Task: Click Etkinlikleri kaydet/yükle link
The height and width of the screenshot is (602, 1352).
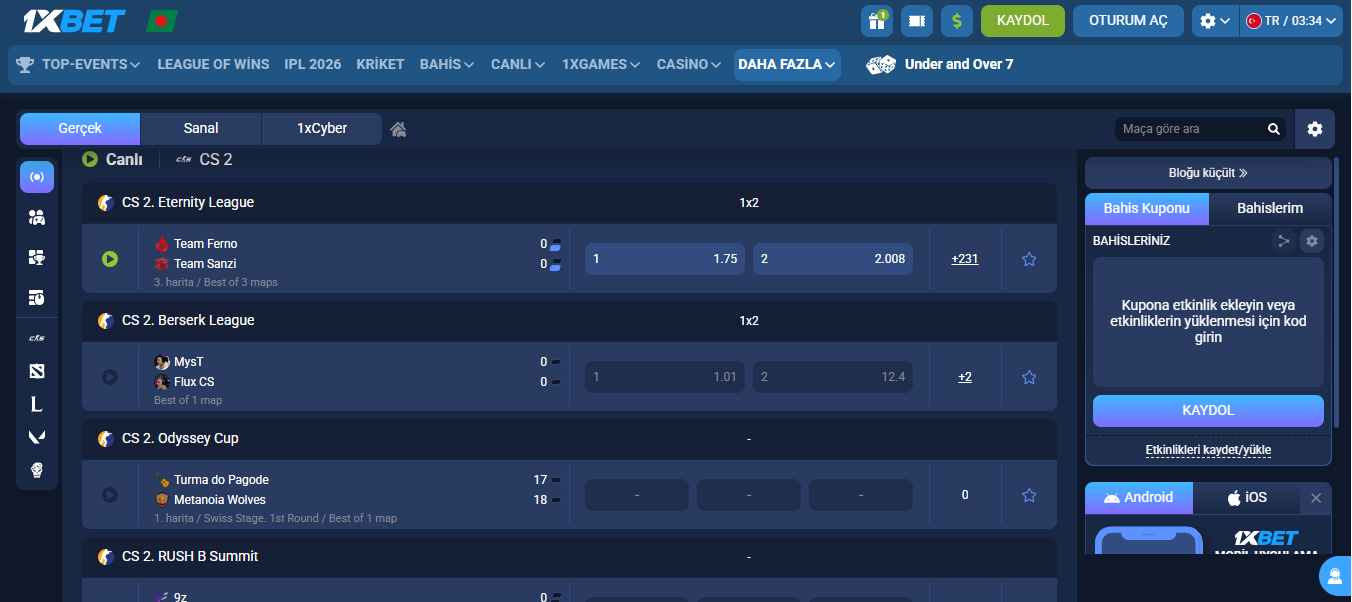Action: [1208, 450]
